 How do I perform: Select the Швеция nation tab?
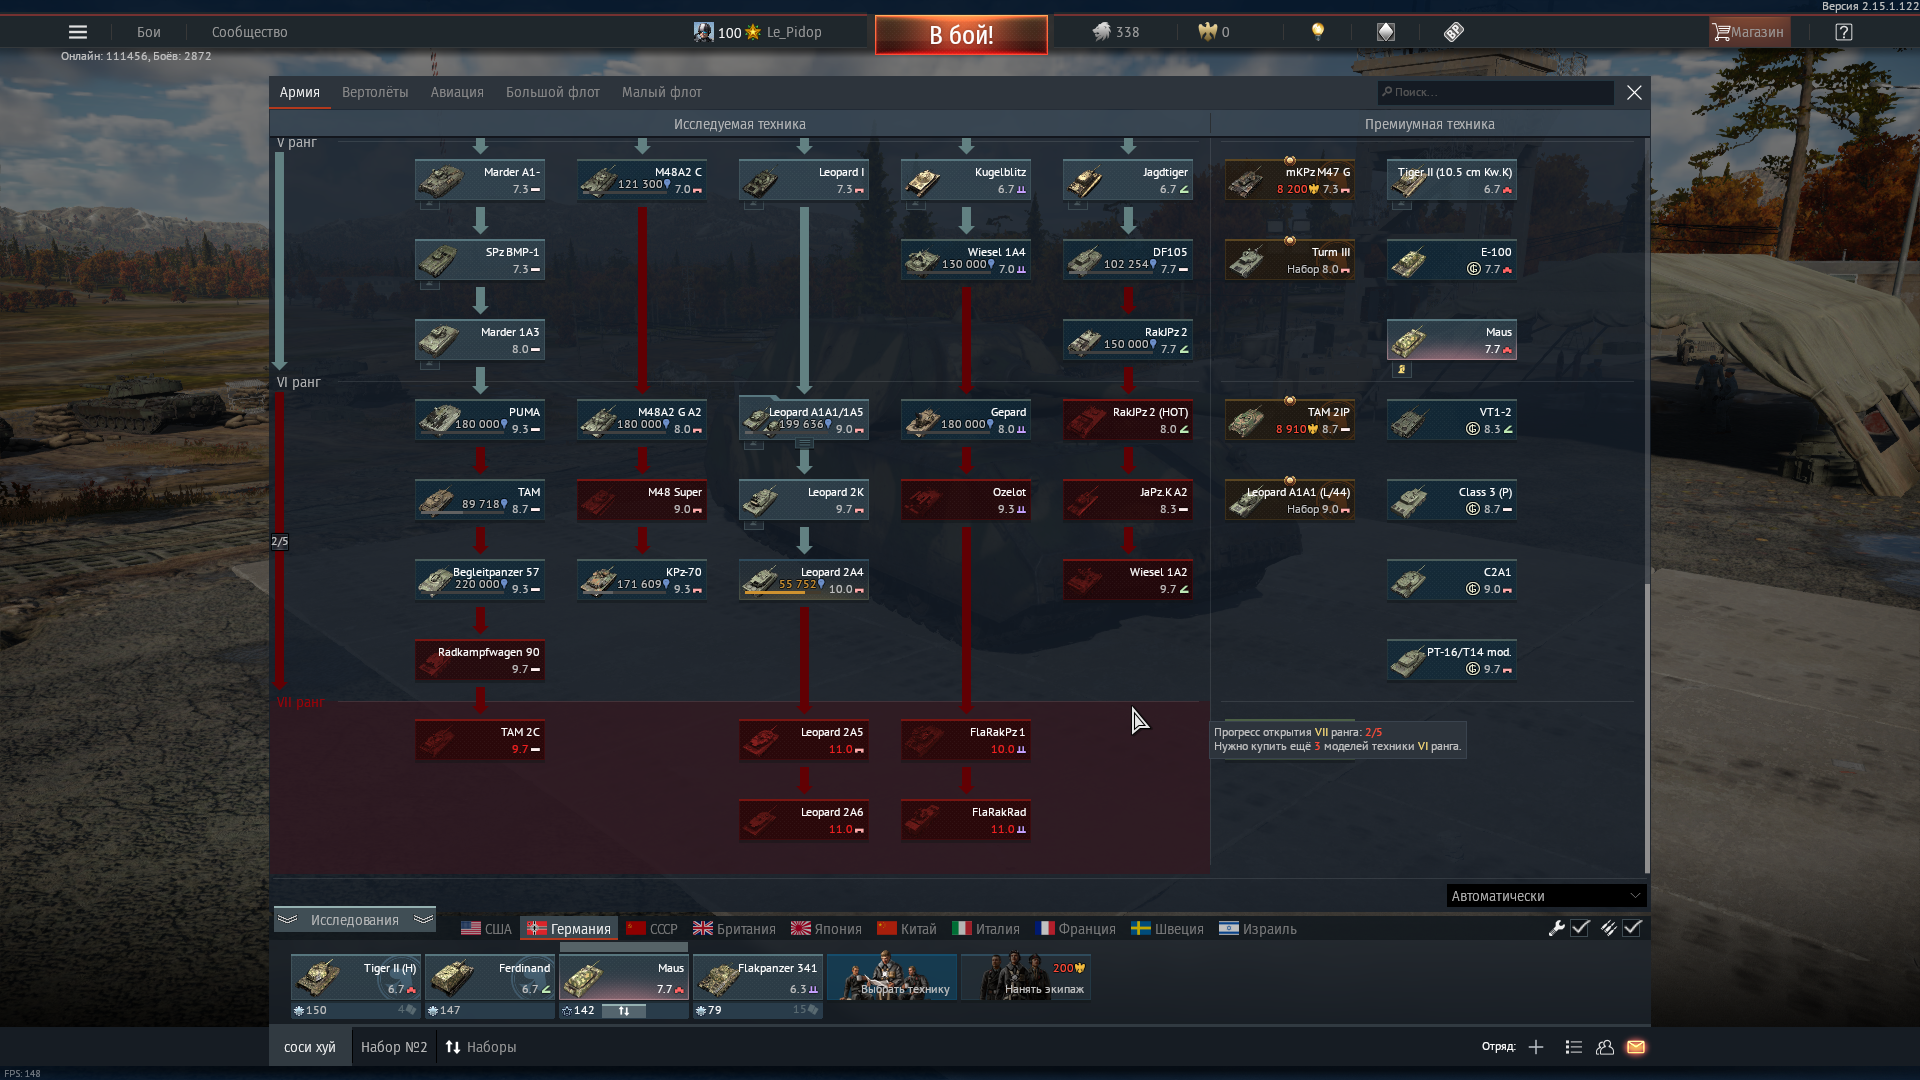pos(1167,929)
